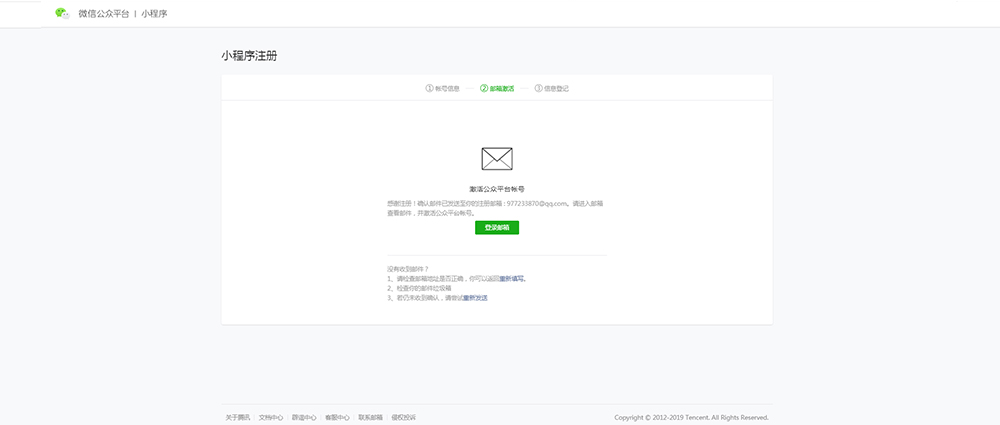
Task: Click the 重新发送 resend link
Action: [475, 298]
